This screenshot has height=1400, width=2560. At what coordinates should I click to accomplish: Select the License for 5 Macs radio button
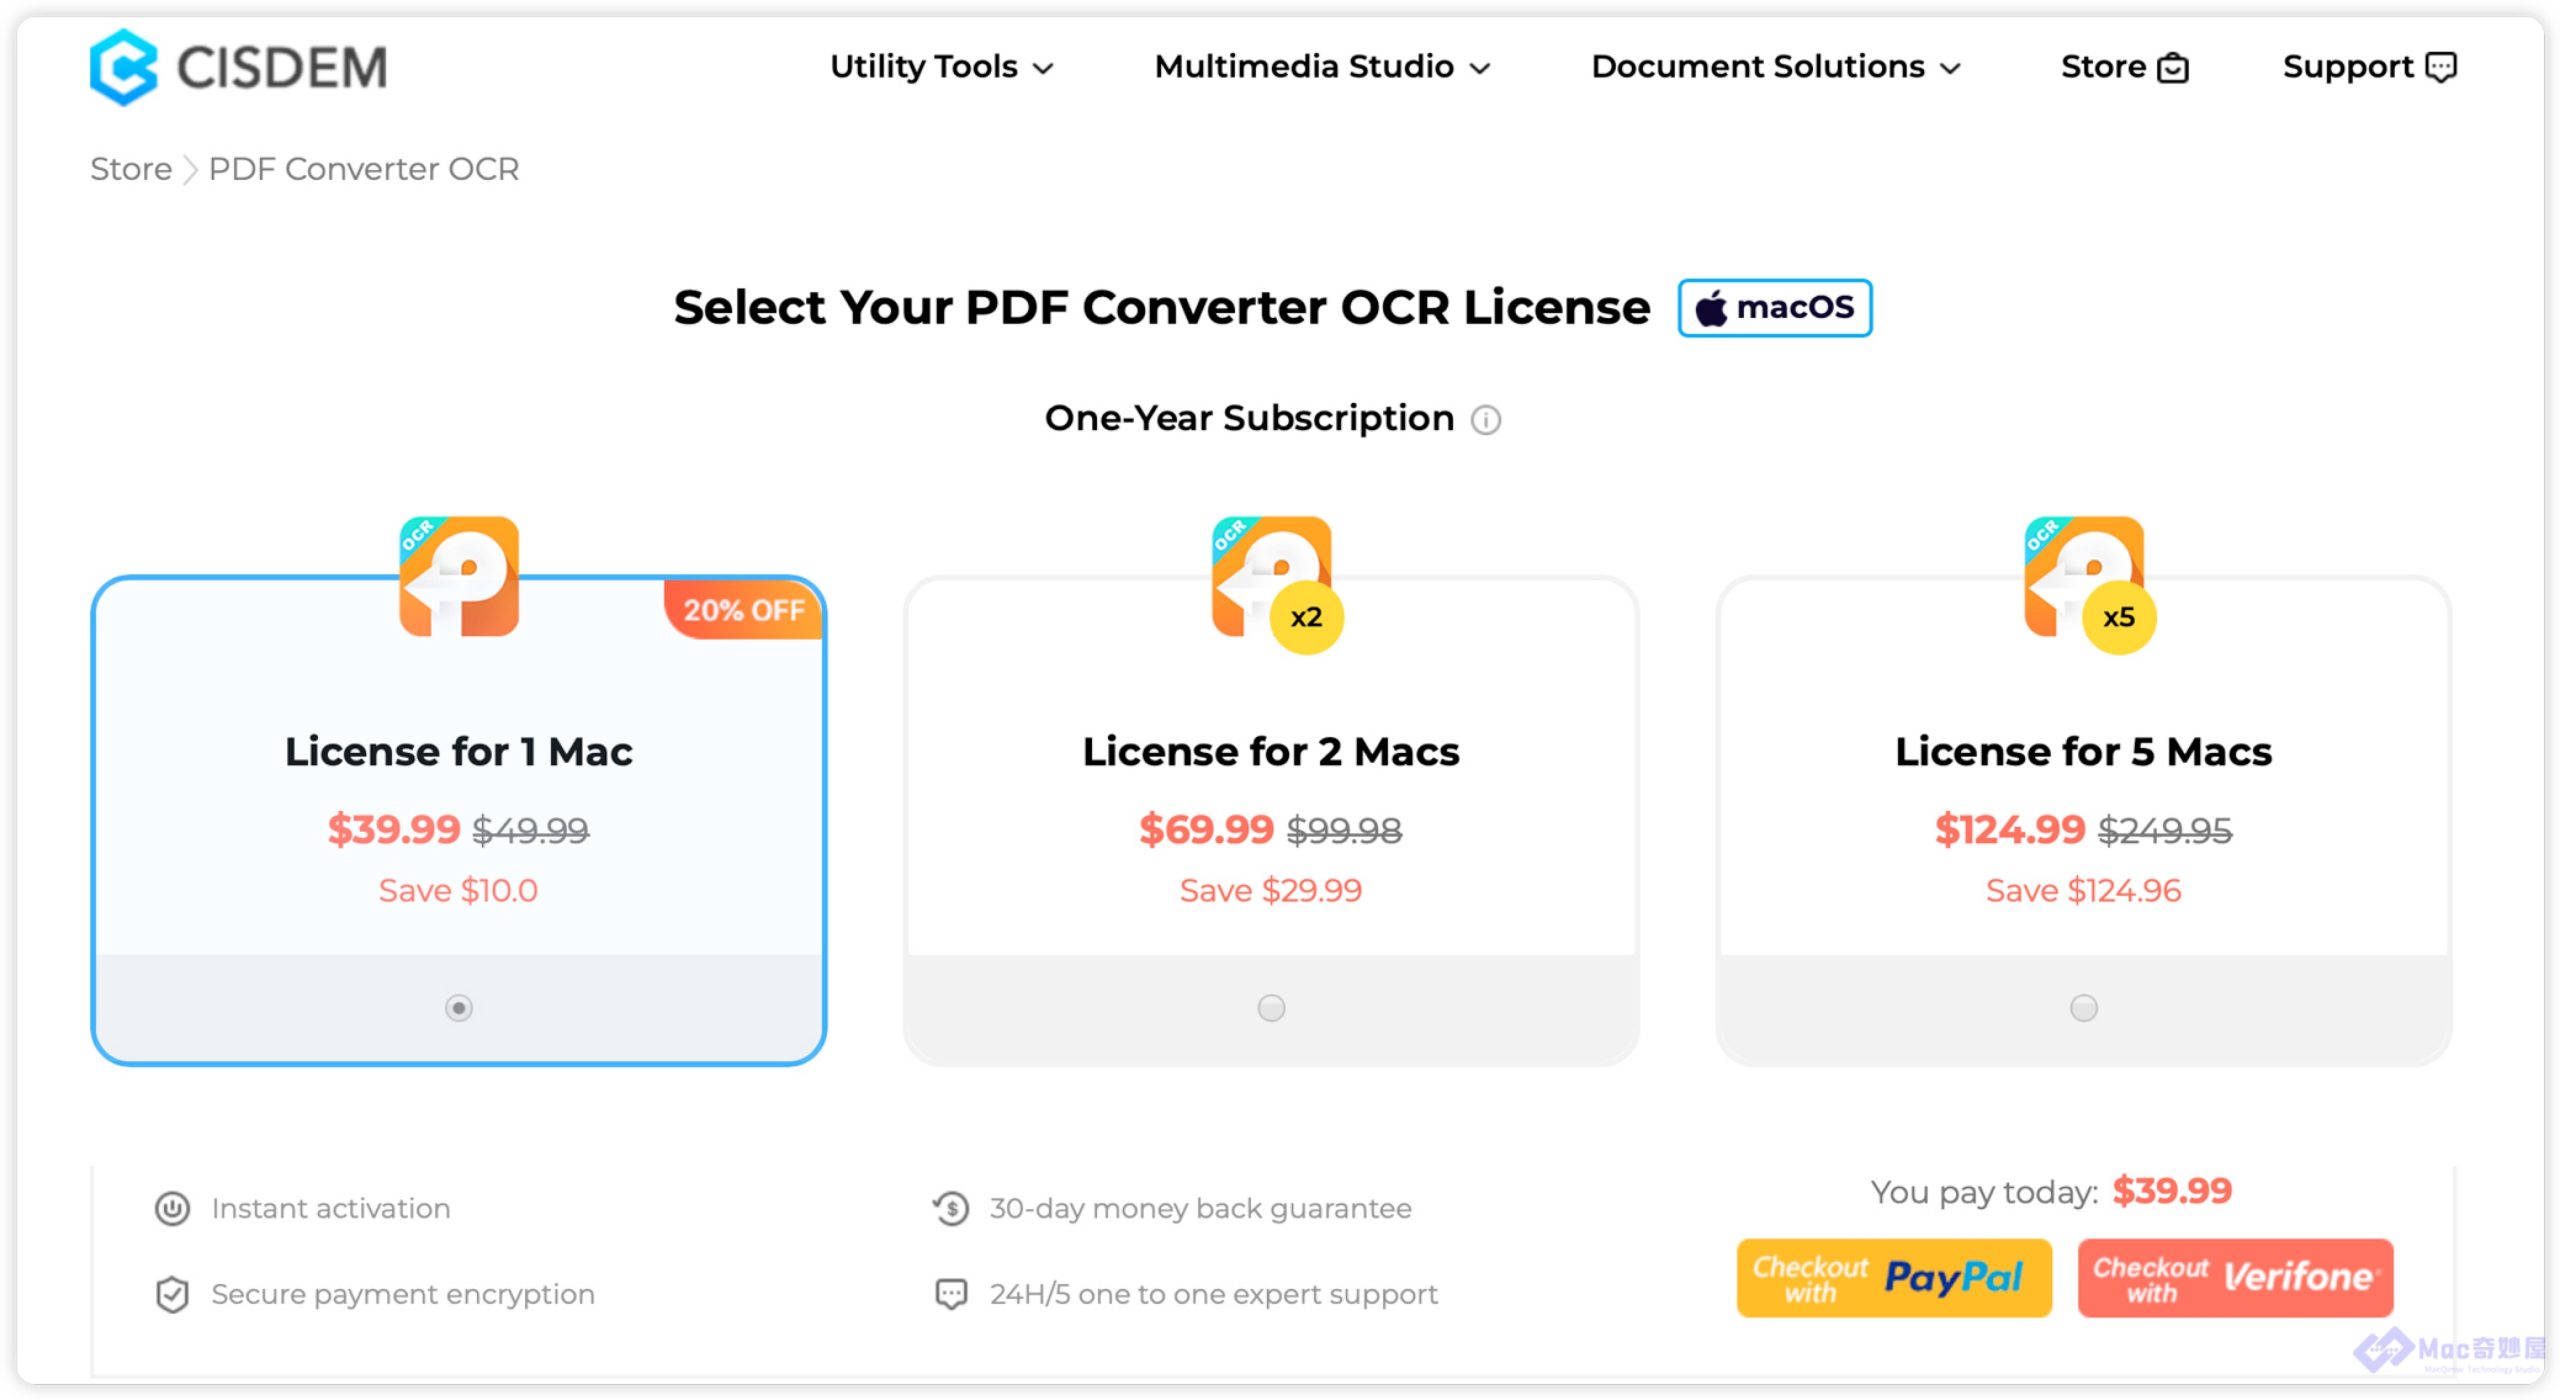pos(2083,1008)
